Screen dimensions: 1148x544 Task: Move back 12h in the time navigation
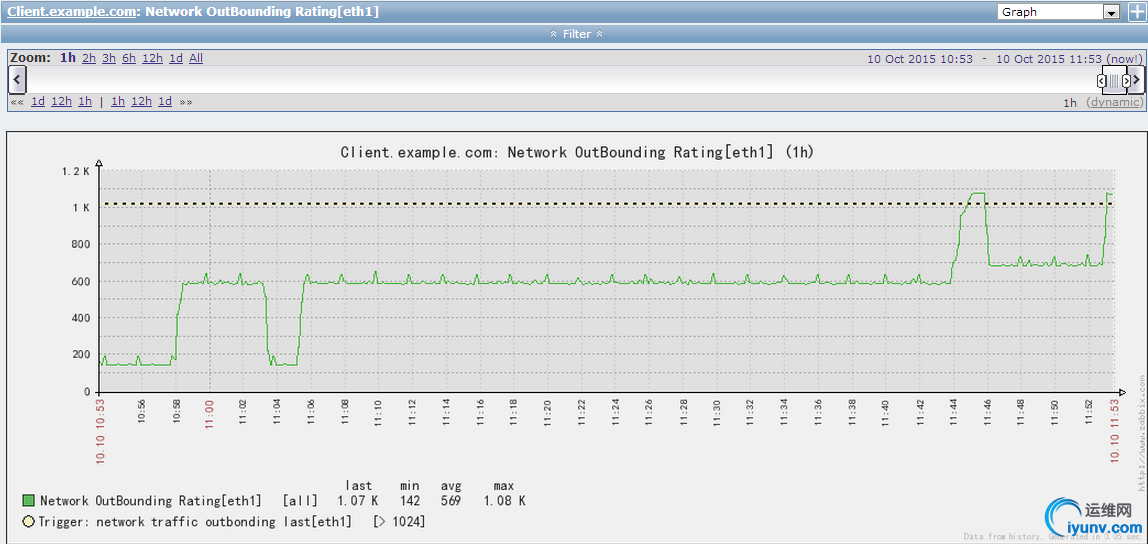point(62,102)
